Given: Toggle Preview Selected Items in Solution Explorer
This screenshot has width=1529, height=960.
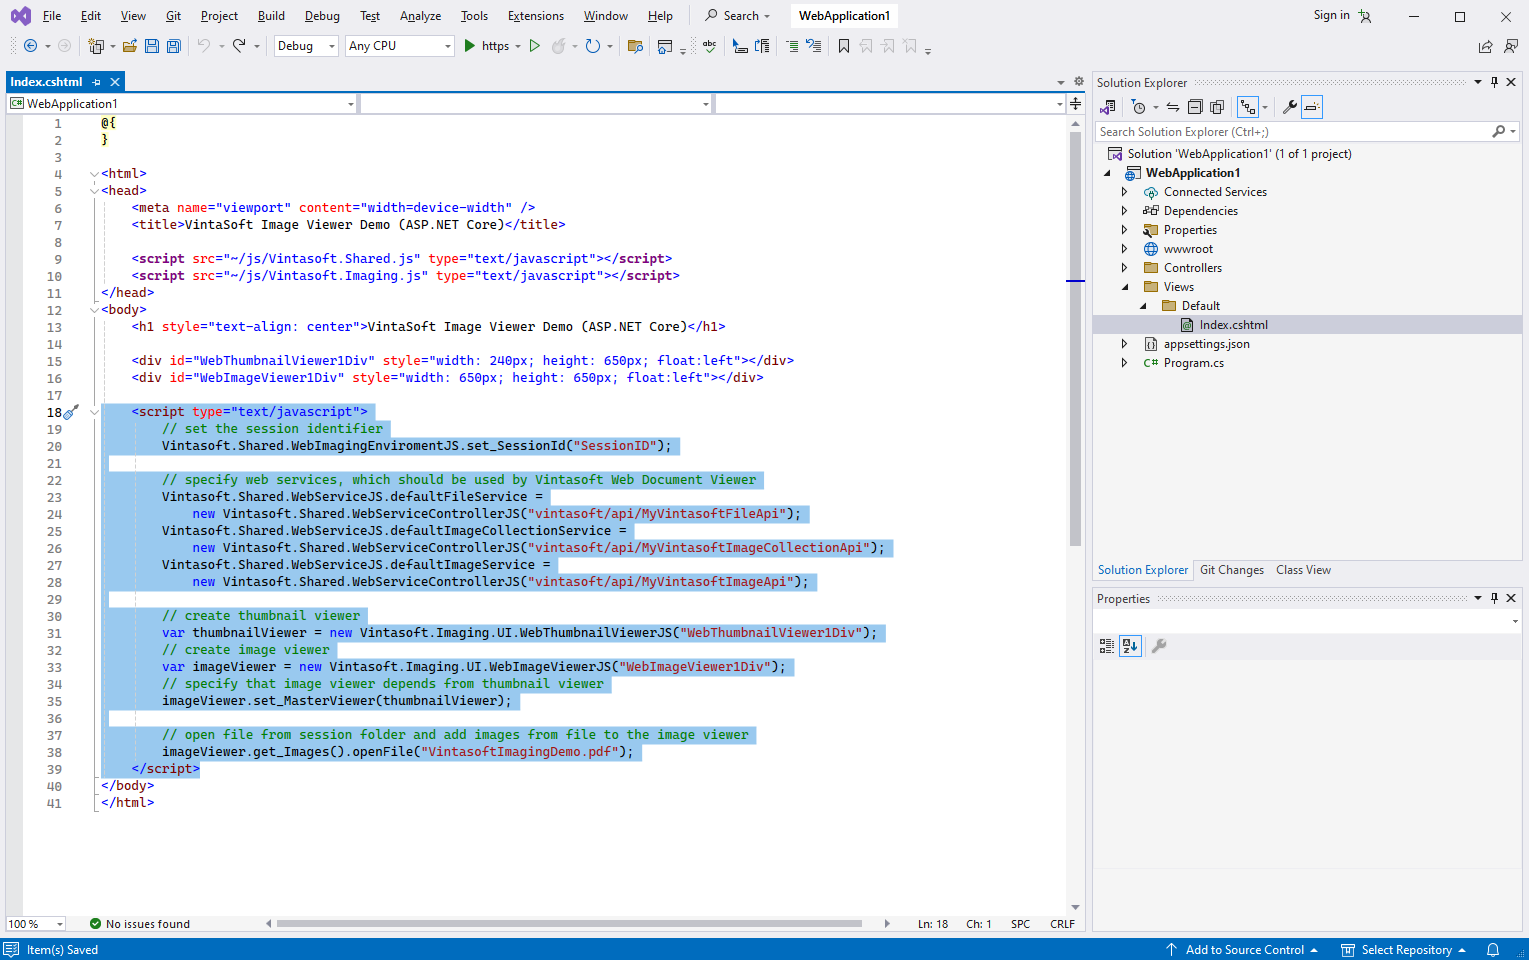Looking at the screenshot, I should click(x=1312, y=107).
